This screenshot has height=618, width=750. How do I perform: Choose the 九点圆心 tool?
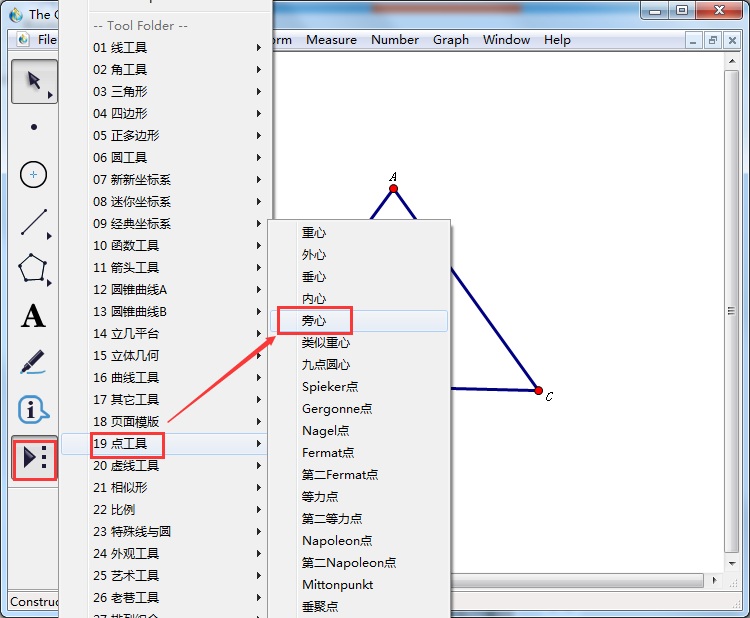pyautogui.click(x=359, y=364)
